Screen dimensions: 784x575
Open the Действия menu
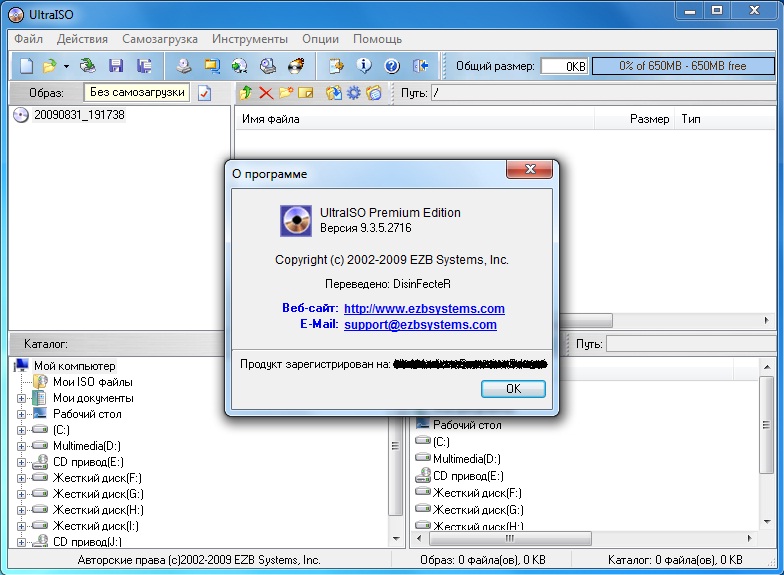pos(82,39)
